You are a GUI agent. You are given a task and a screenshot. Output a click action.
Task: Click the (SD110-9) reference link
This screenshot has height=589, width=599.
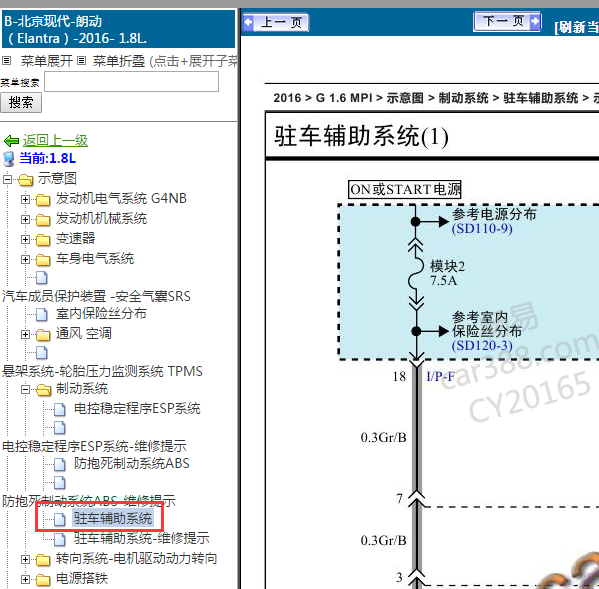coord(482,229)
